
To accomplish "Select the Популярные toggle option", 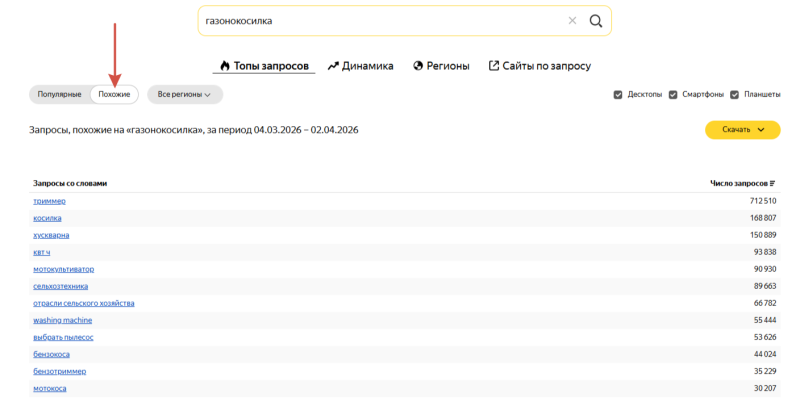I will (60, 94).
